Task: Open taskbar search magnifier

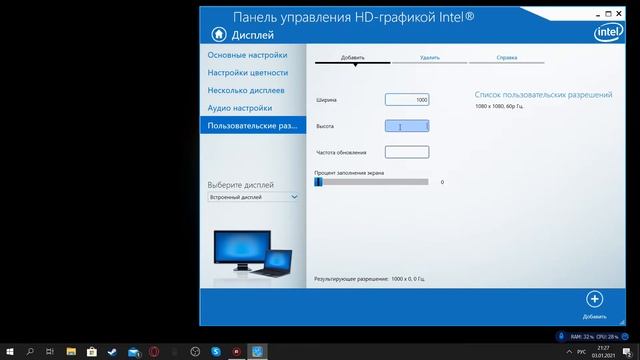Action: 30,351
